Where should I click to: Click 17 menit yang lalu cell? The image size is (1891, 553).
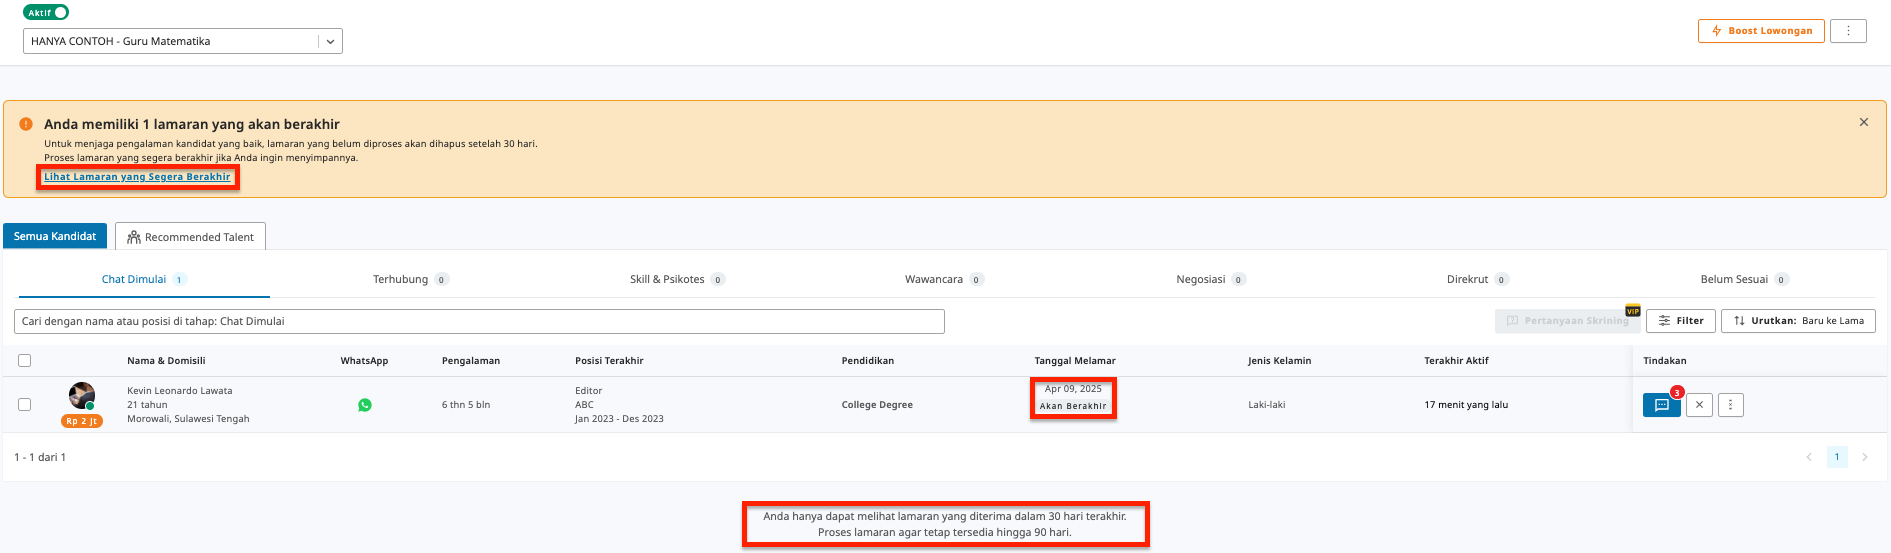1466,405
